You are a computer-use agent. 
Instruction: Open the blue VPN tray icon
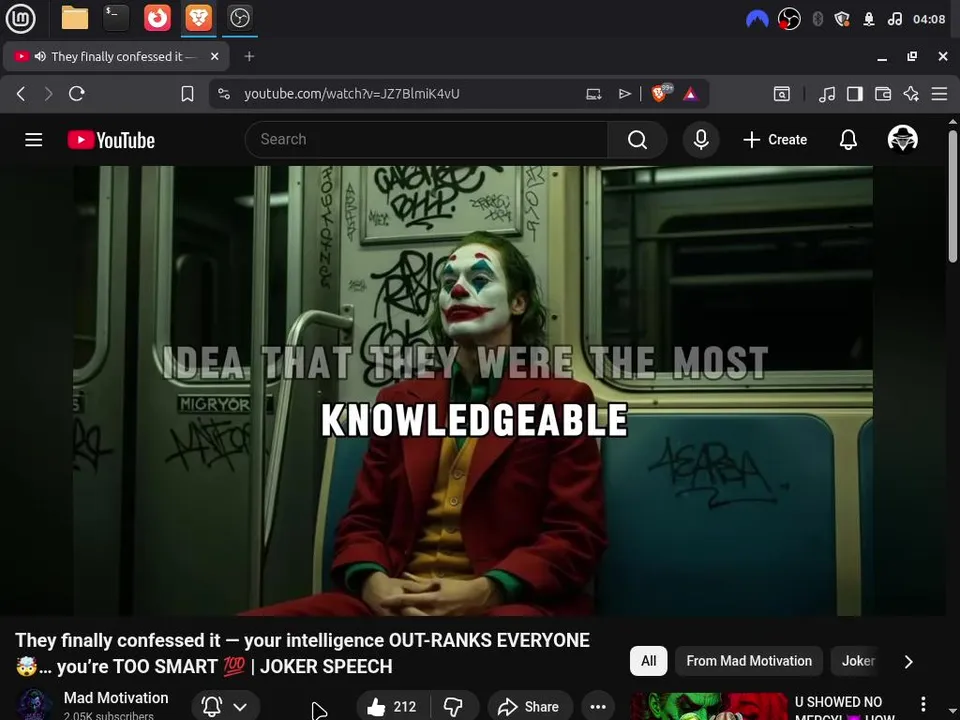(x=757, y=19)
